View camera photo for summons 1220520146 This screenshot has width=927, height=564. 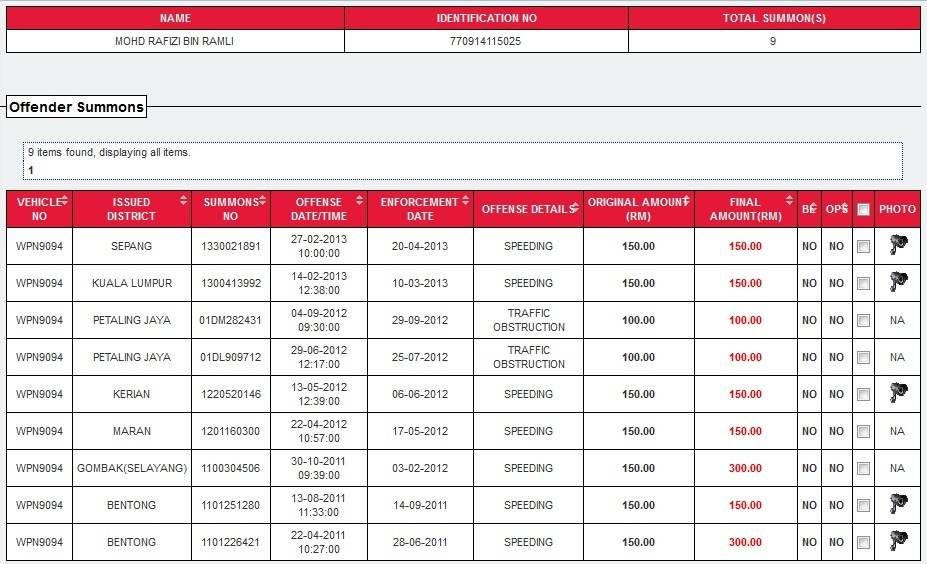898,393
